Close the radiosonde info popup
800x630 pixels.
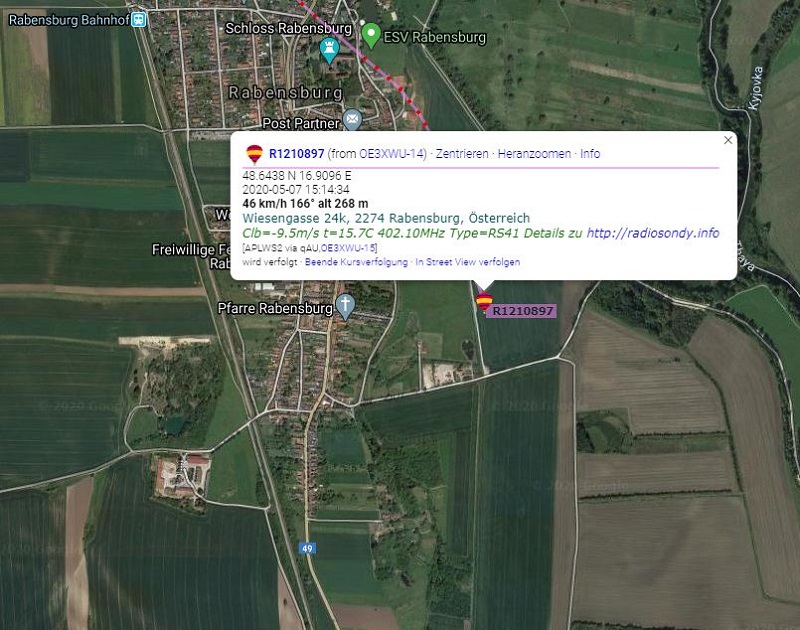point(728,140)
